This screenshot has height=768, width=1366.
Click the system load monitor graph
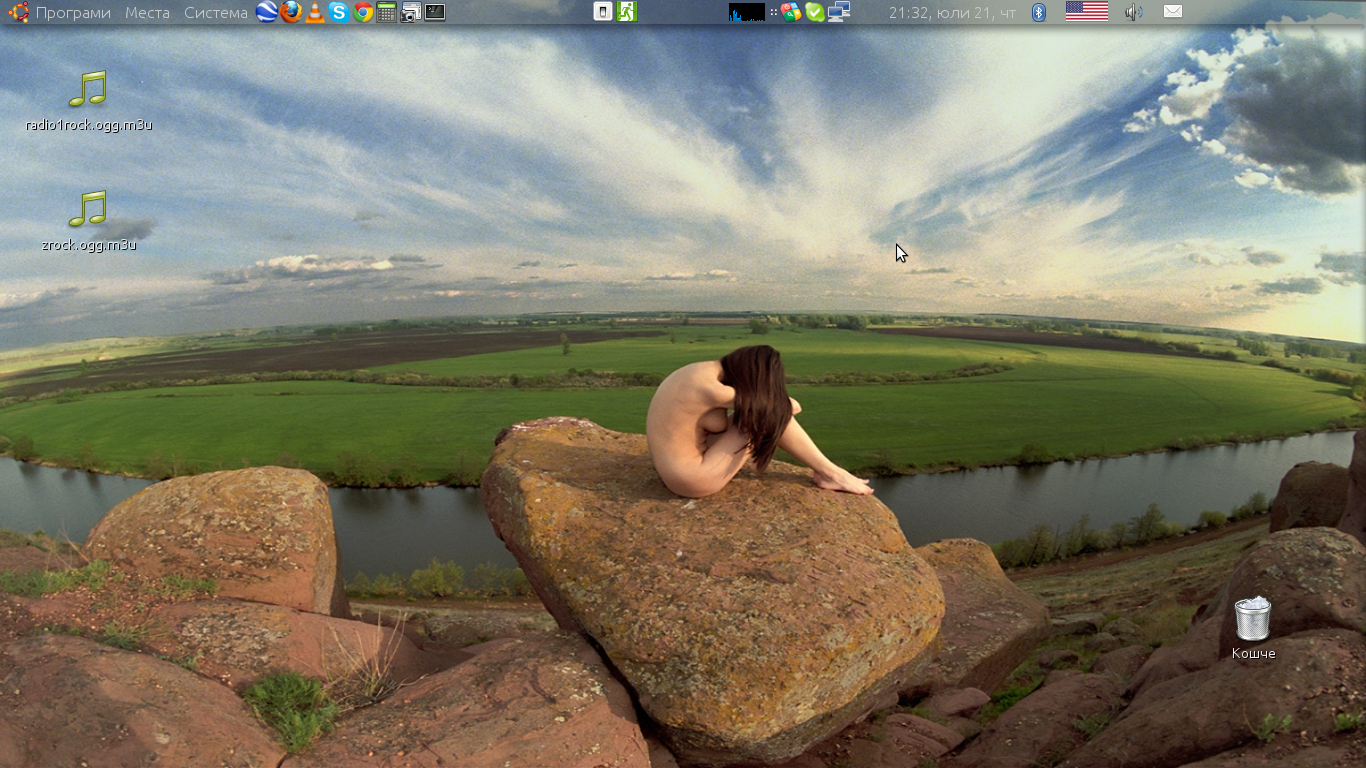(747, 12)
